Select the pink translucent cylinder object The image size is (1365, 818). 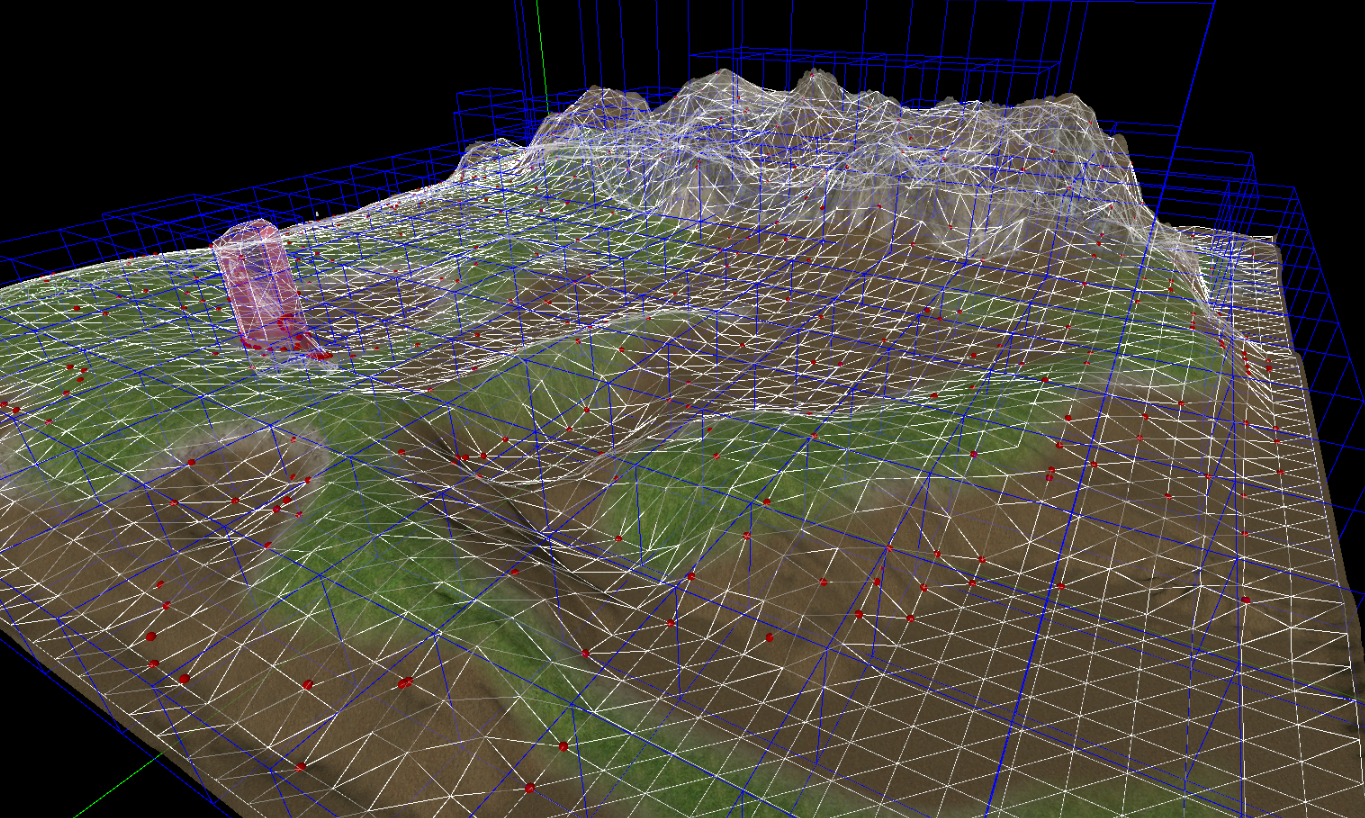260,290
